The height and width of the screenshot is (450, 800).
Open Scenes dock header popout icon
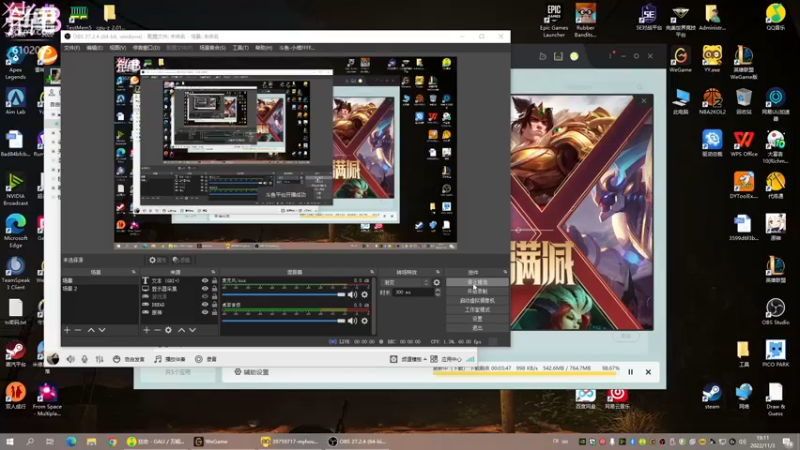pyautogui.click(x=134, y=272)
